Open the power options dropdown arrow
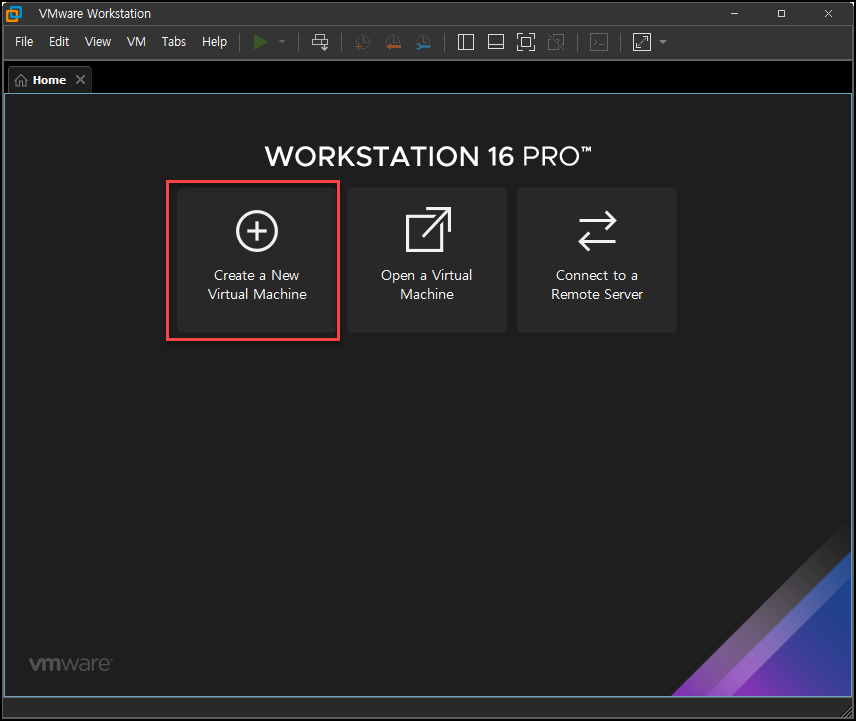 tap(282, 42)
